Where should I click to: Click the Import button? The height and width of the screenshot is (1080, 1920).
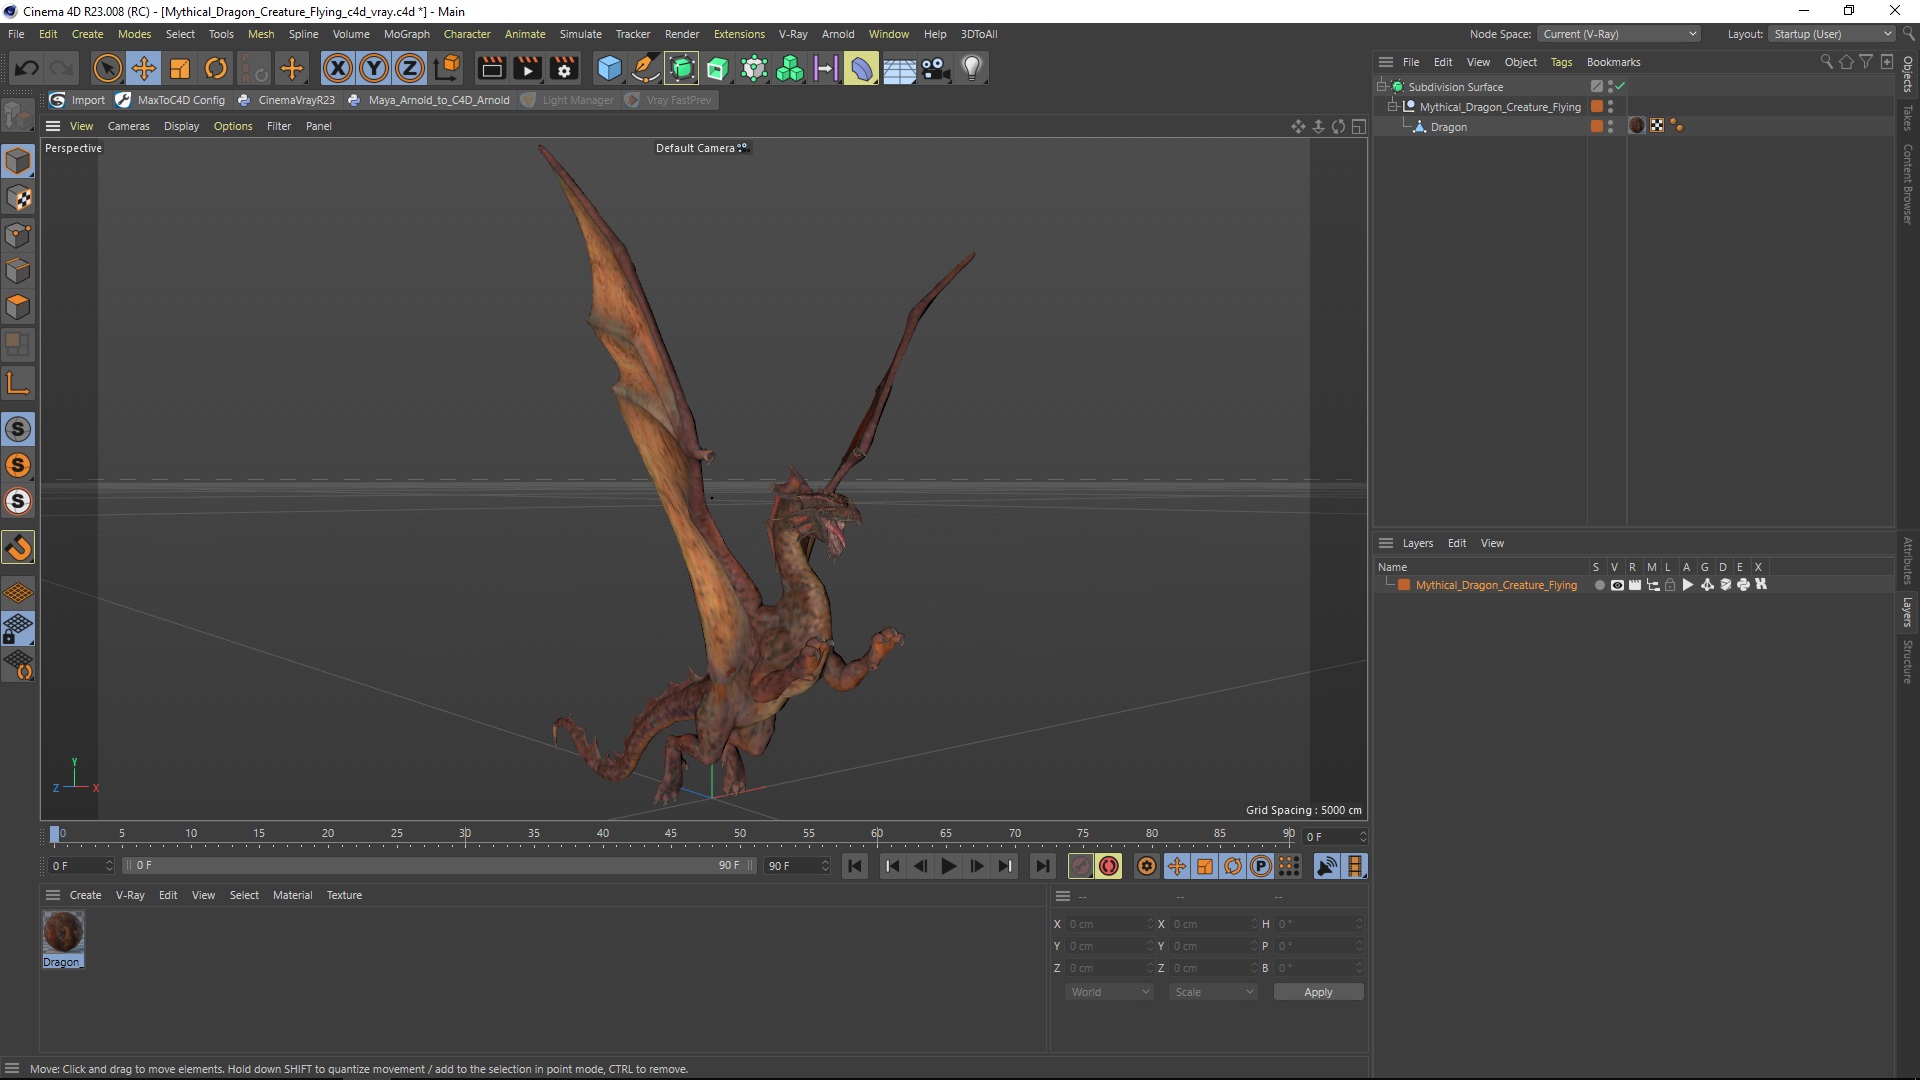tap(77, 100)
